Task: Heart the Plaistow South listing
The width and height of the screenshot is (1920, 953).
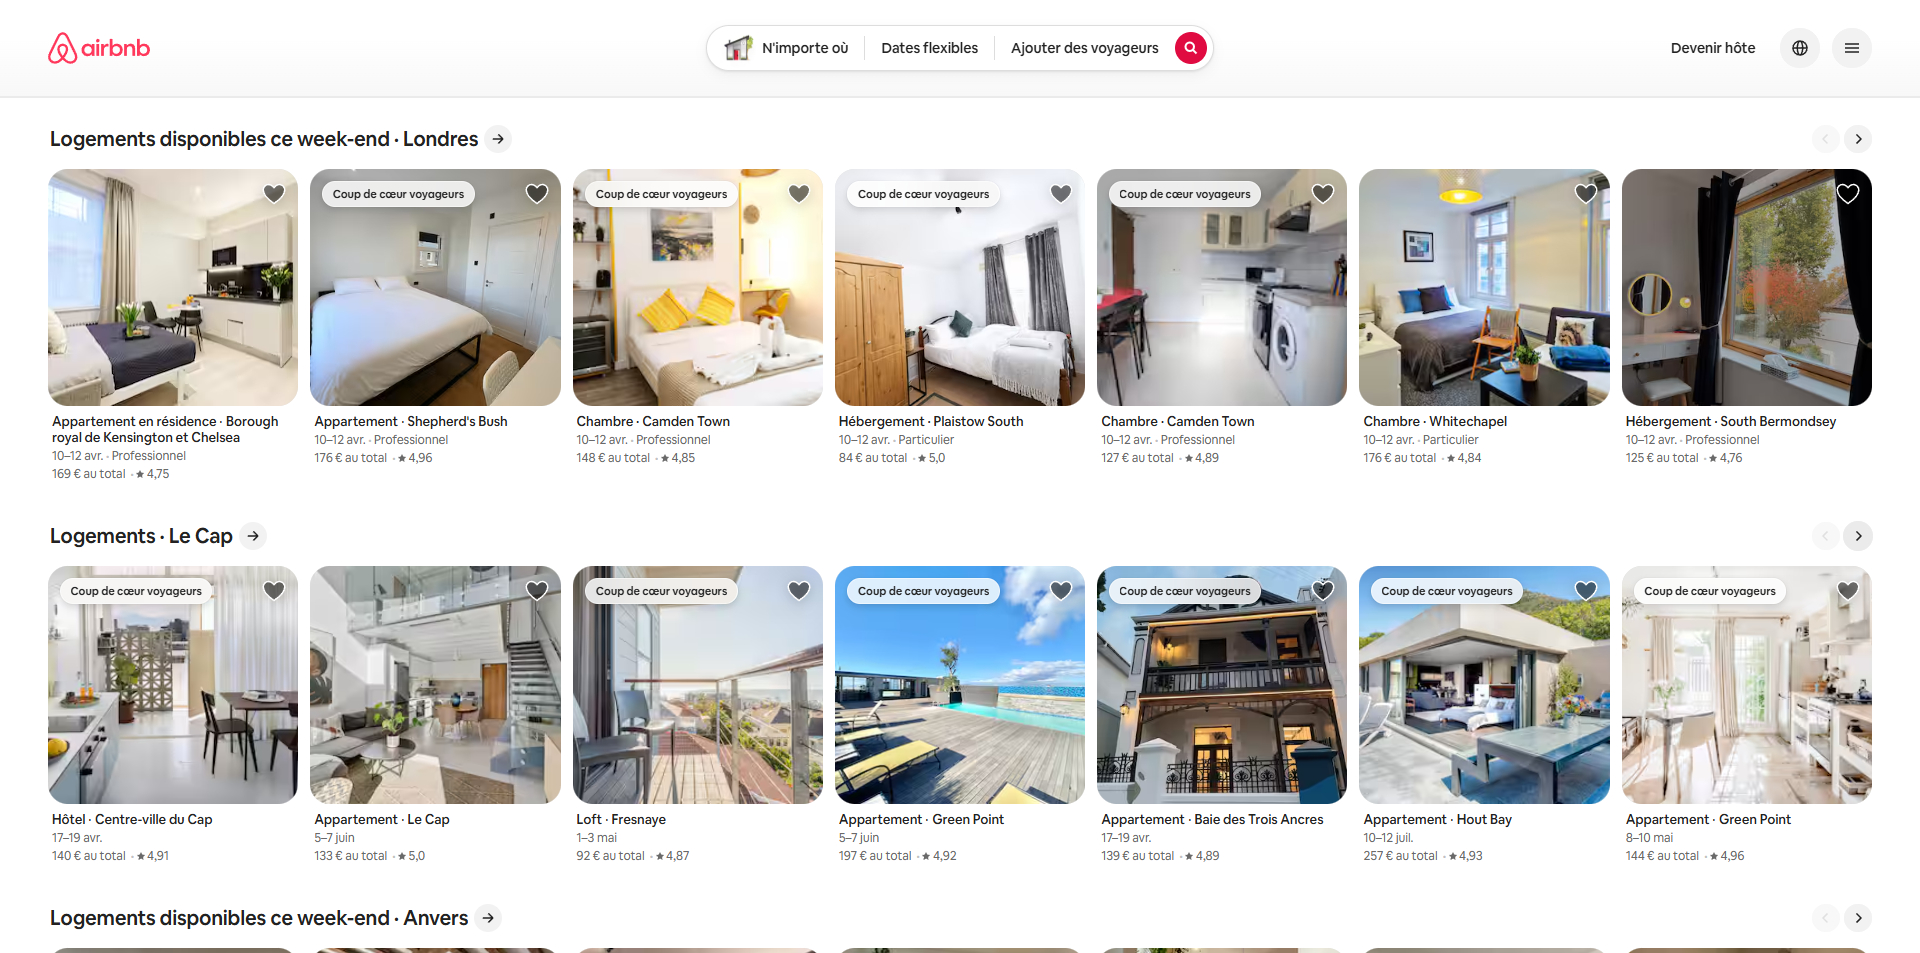Action: 1061,194
